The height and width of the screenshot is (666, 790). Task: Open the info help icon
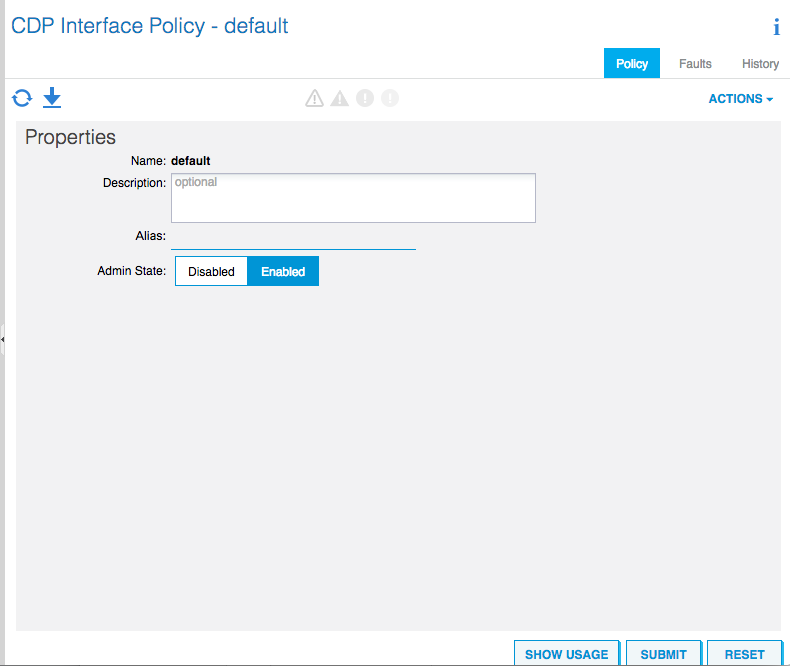coord(776,27)
